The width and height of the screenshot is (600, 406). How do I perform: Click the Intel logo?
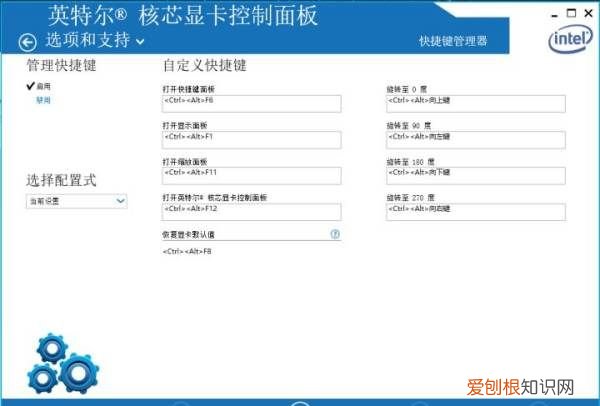(x=570, y=39)
